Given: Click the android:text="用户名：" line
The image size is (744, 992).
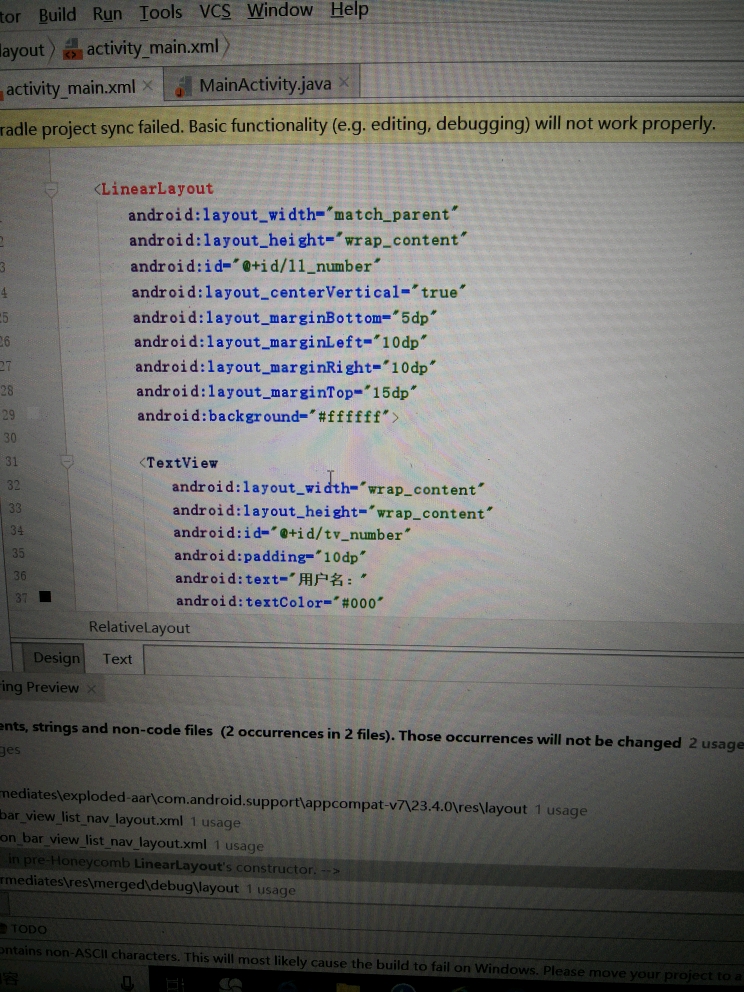Looking at the screenshot, I should (271, 578).
